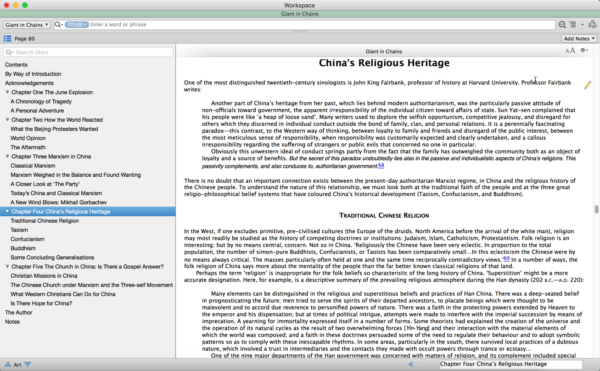The width and height of the screenshot is (600, 371).
Task: Open A Closer Look at 'The Party'
Action: point(45,184)
